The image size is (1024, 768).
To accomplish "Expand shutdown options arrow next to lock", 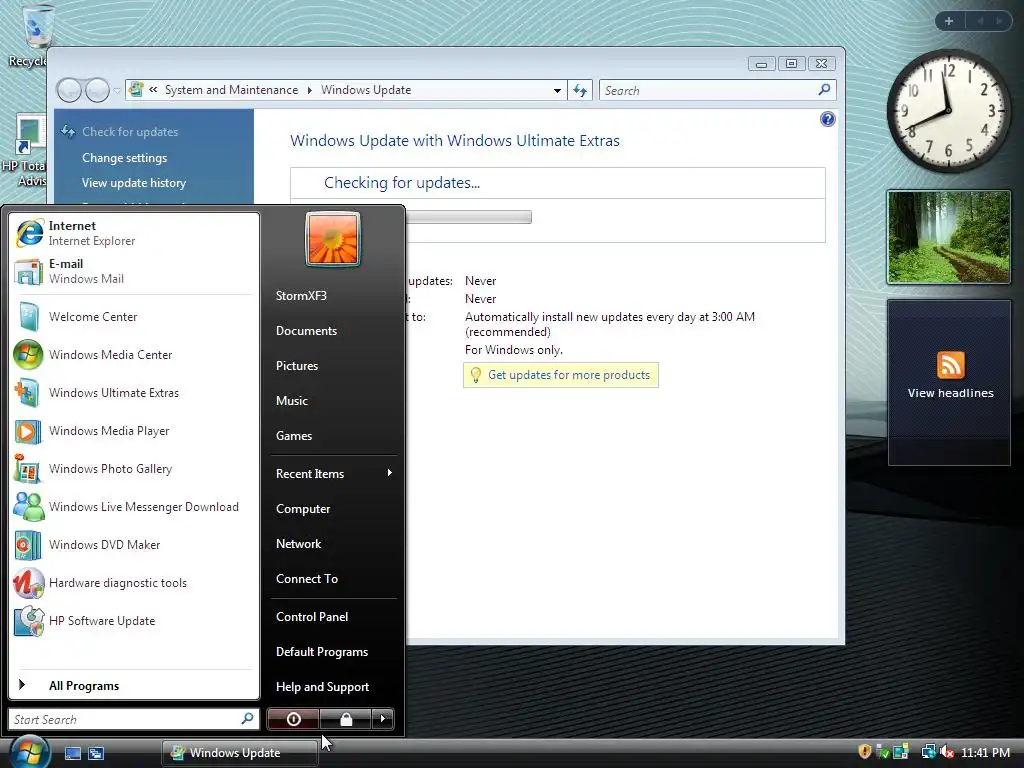I will [383, 719].
